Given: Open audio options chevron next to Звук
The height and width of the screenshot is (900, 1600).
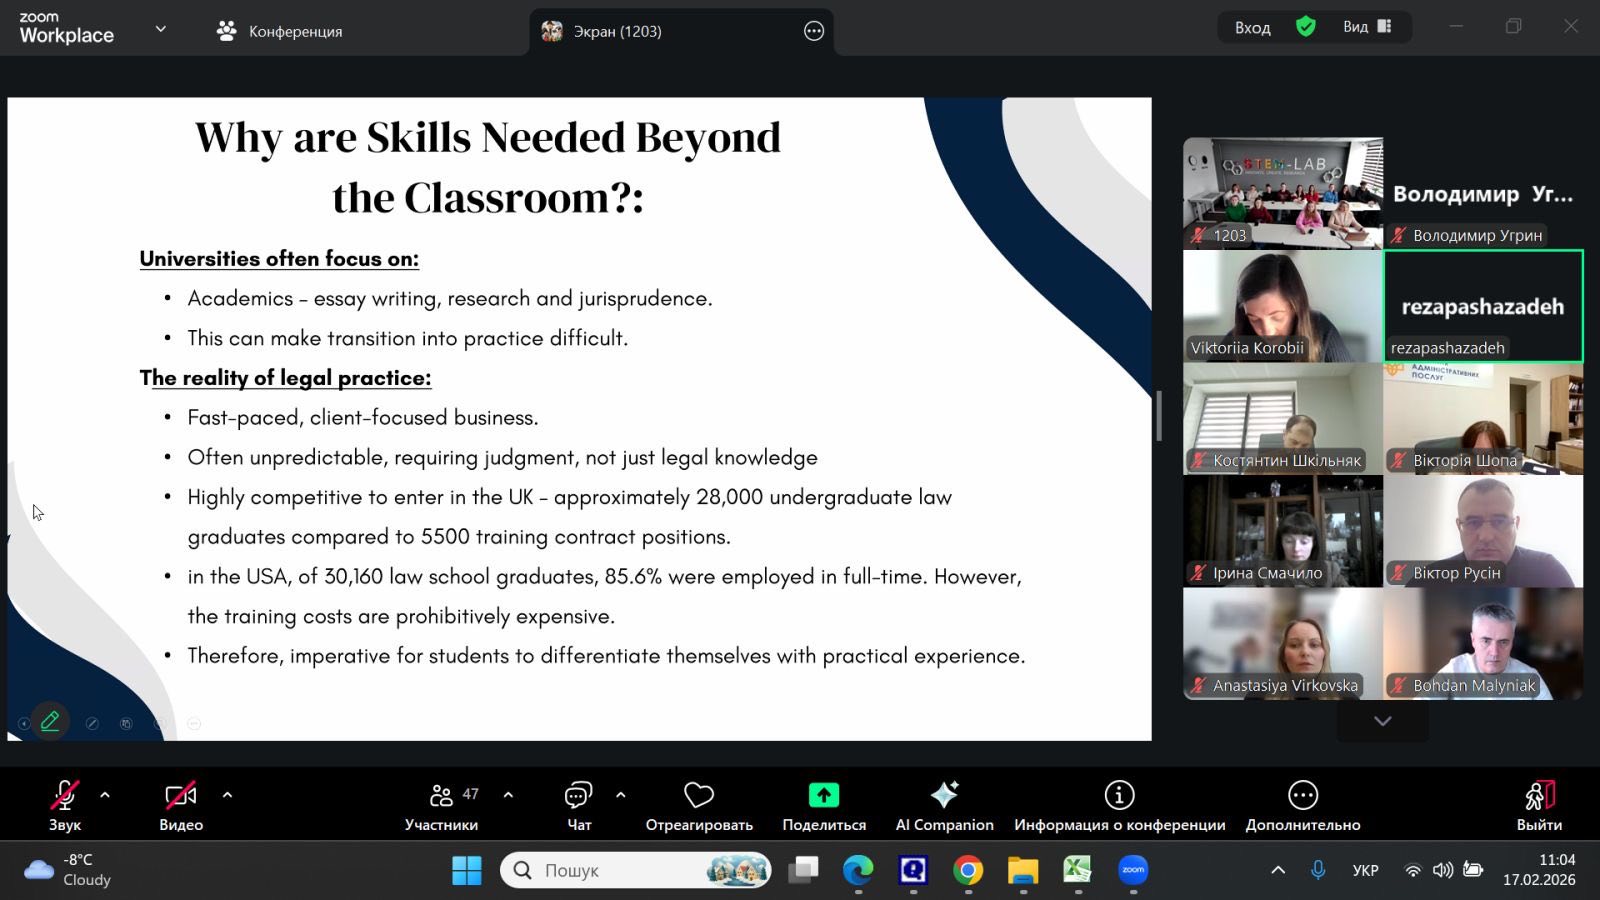Looking at the screenshot, I should point(105,797).
